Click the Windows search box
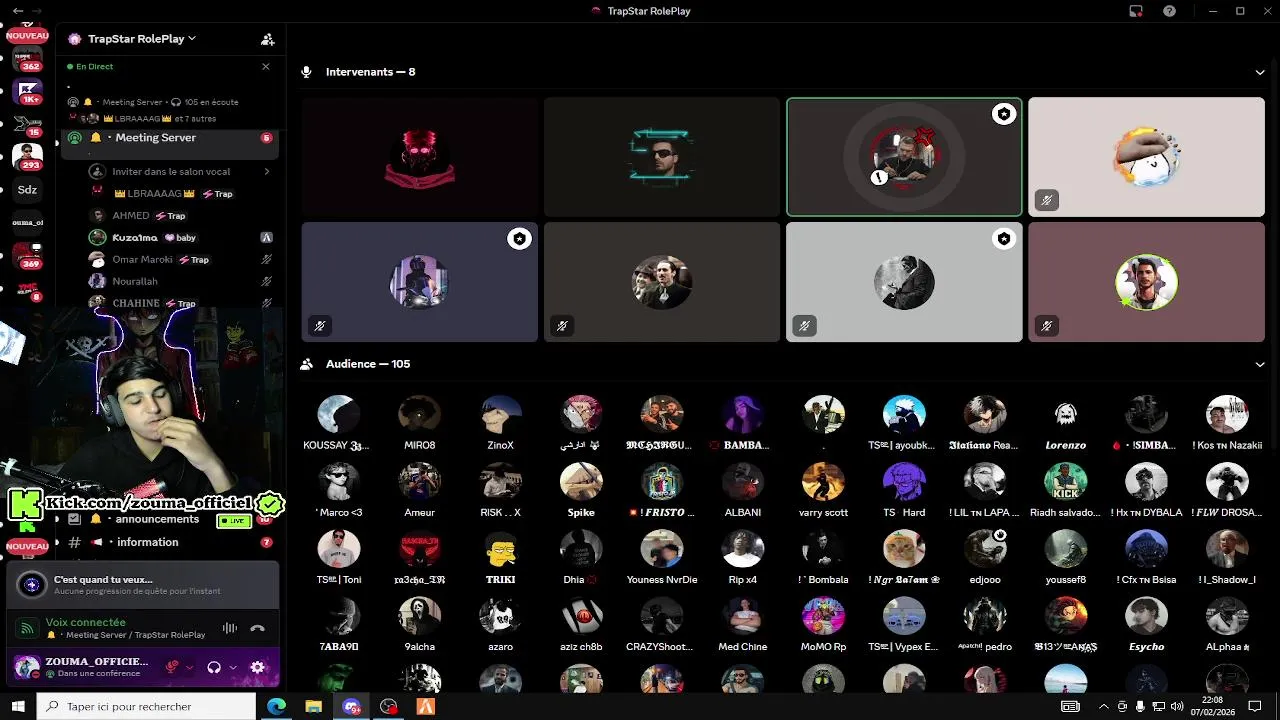 [x=146, y=706]
